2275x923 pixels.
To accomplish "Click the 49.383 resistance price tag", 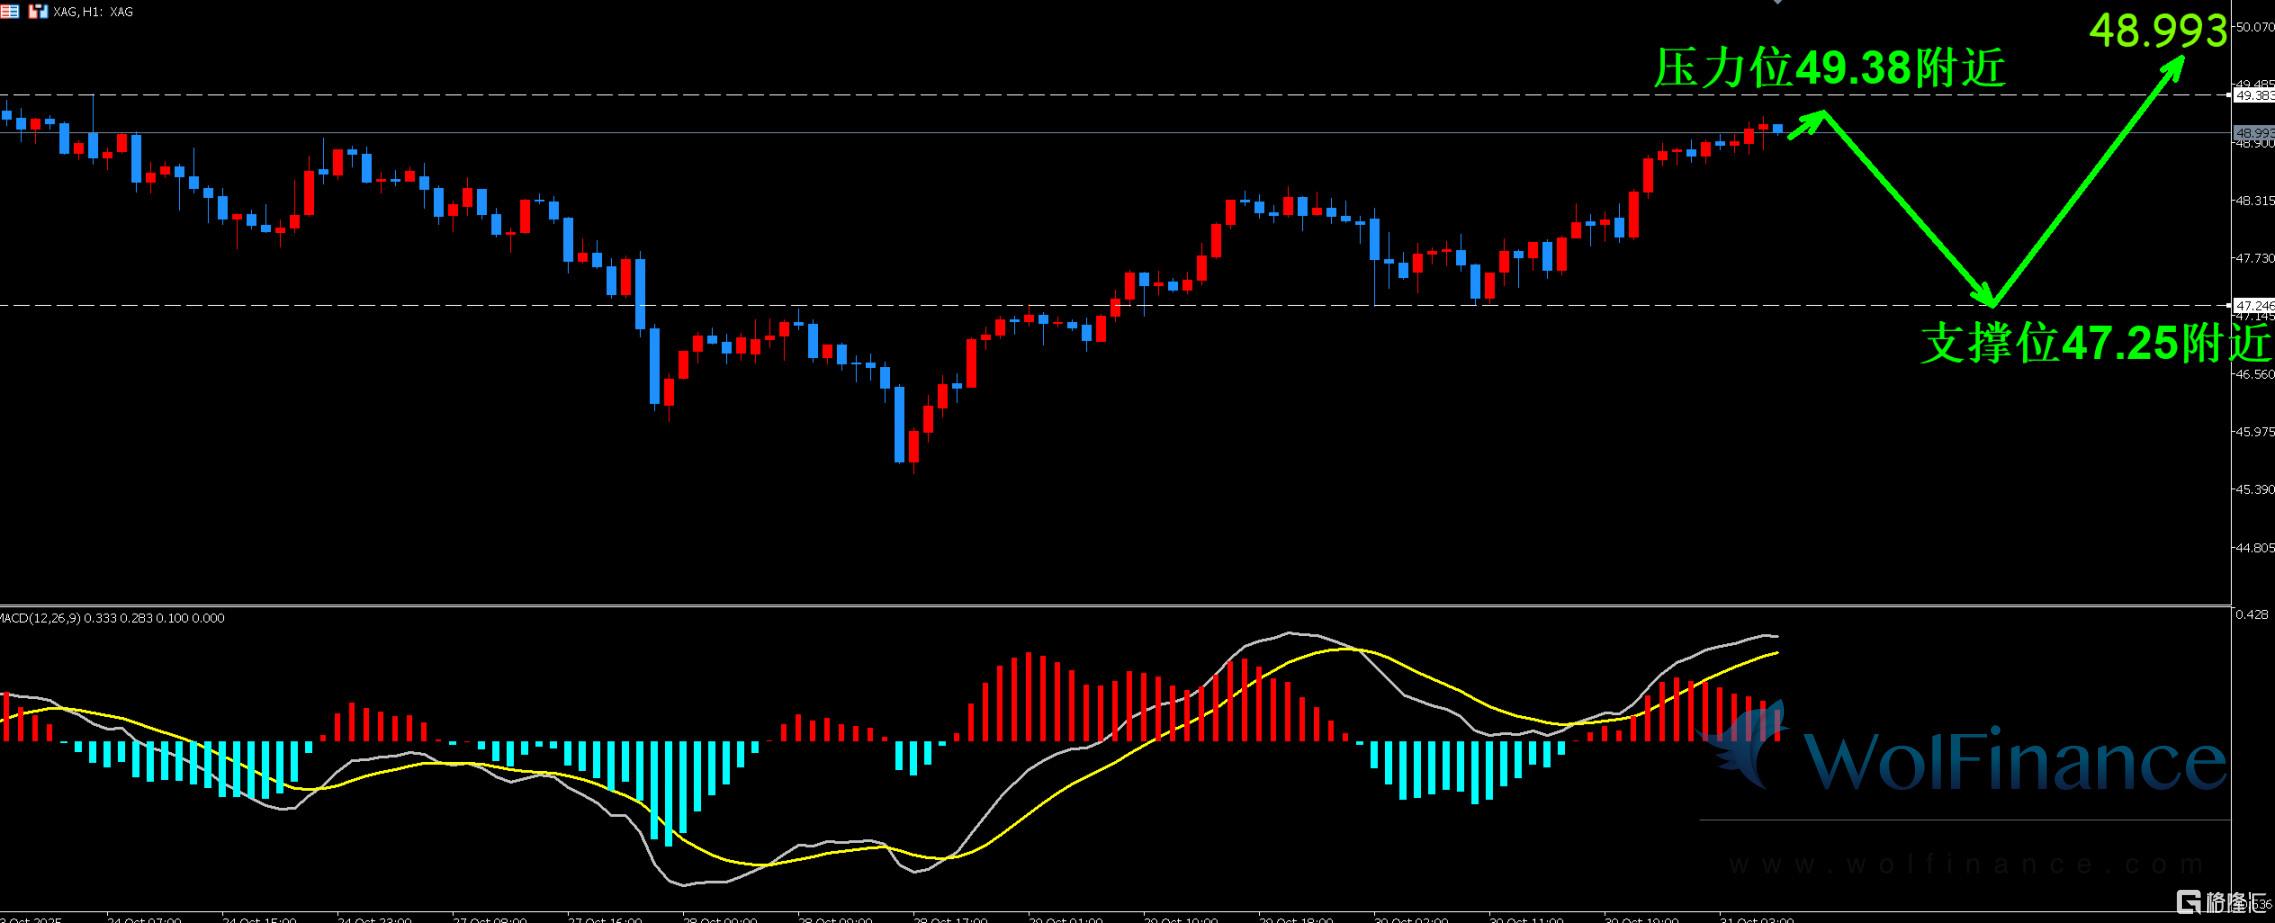I will (2254, 96).
